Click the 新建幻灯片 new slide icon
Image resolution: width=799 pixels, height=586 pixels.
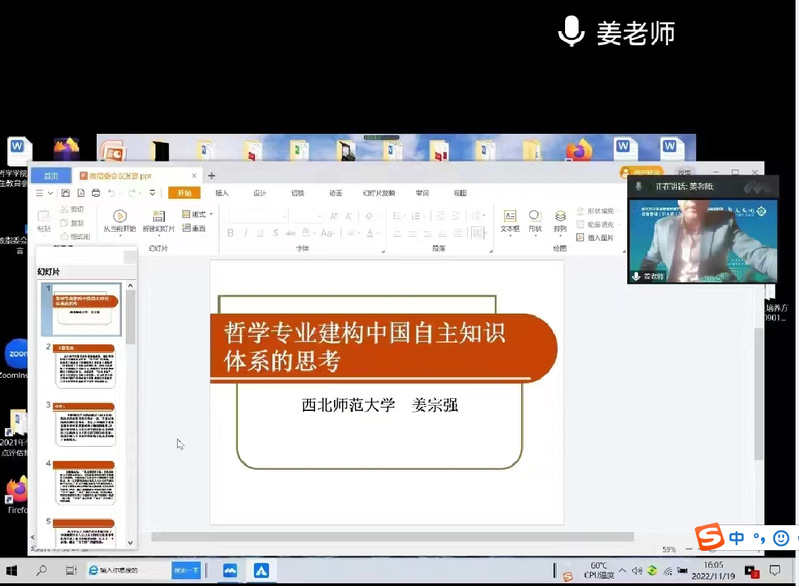tap(158, 216)
